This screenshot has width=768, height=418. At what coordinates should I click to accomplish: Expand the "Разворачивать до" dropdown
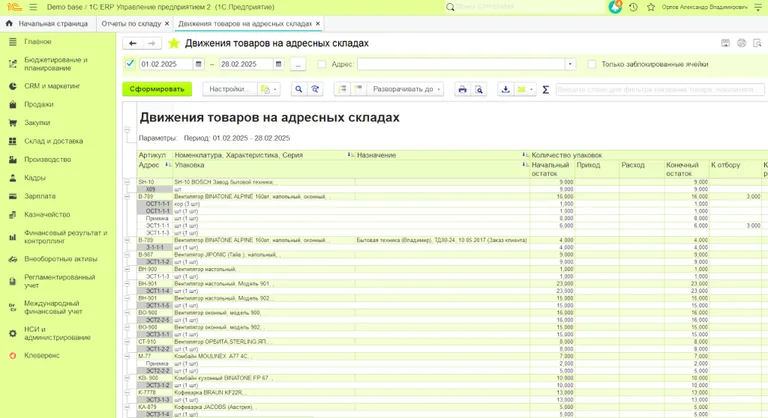[405, 89]
